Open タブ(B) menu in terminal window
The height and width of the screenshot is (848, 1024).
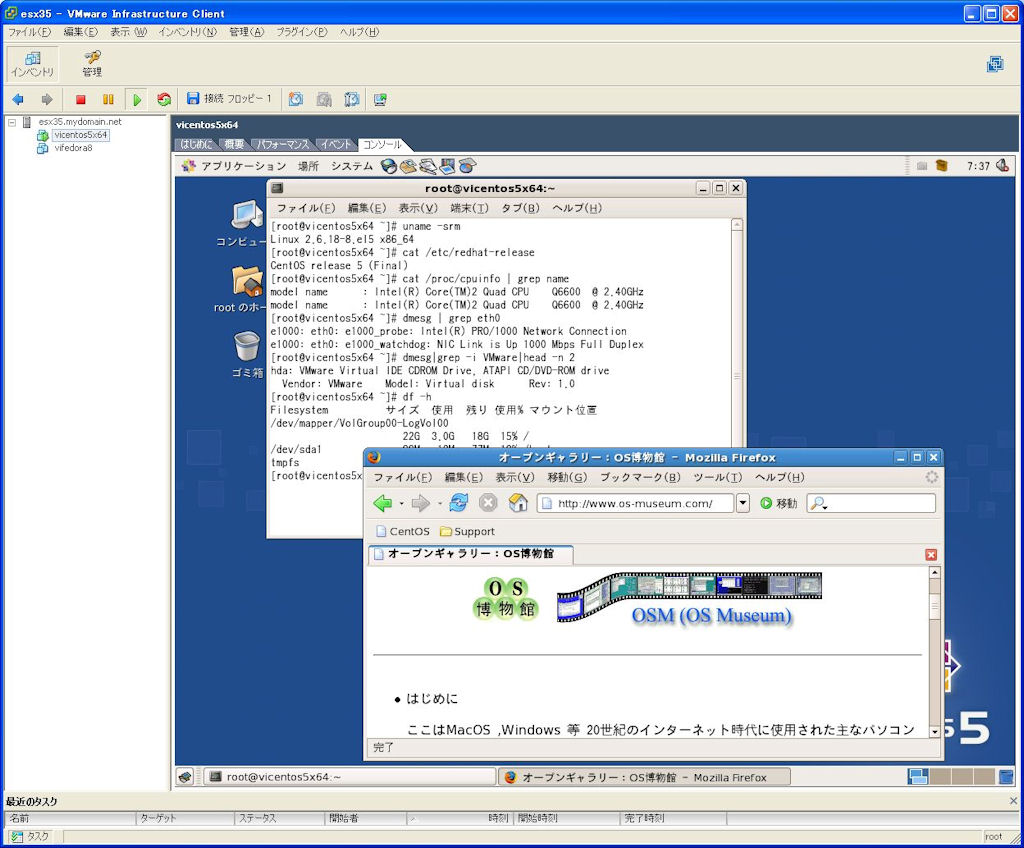click(x=520, y=208)
